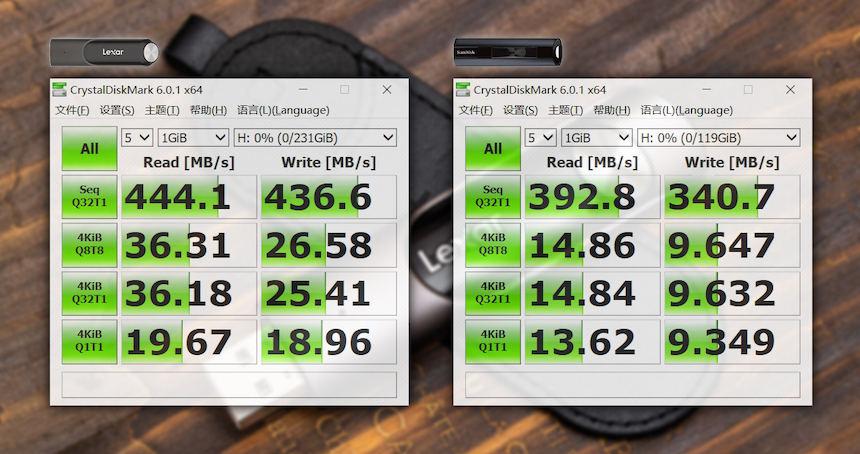
Task: Expand test count dropdown in right window
Action: coord(540,138)
